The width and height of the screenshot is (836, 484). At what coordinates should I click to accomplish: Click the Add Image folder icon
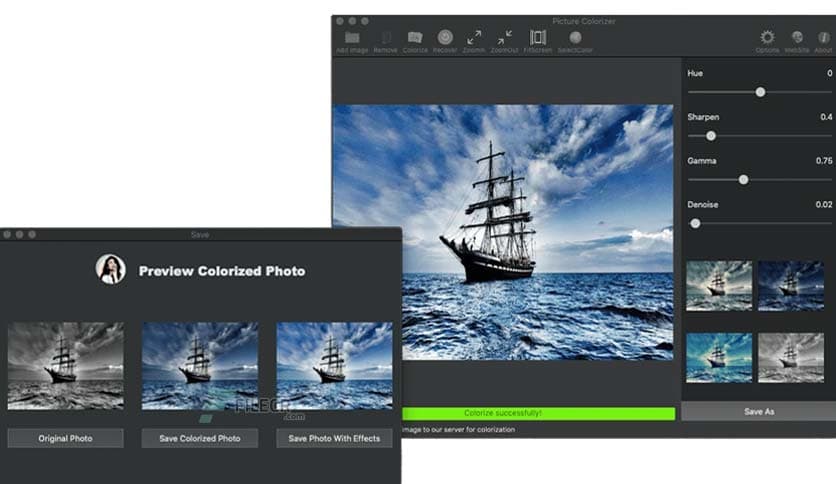352,37
